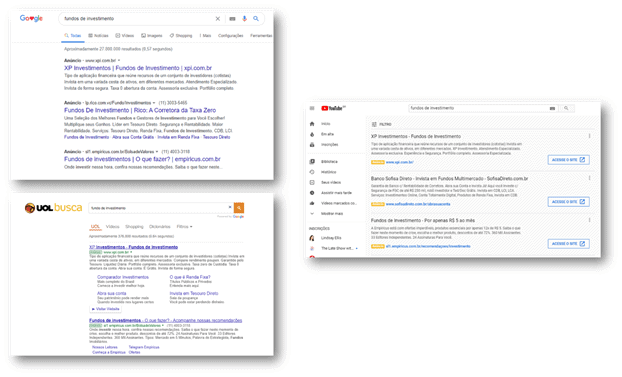Open 'Tesouro Direto' sitelink under Rico ad
Image resolution: width=622 pixels, height=377 pixels.
coord(217,137)
